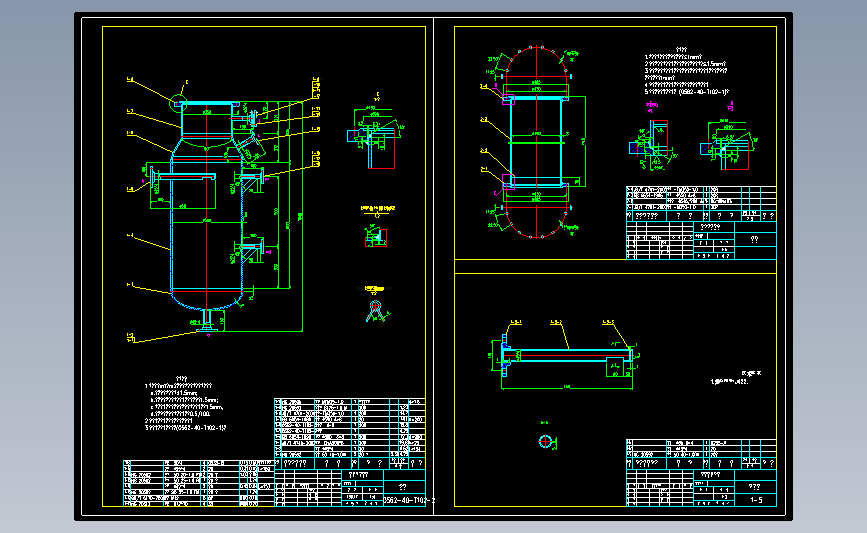The height and width of the screenshot is (533, 867).
Task: Select the small circle section view with red cross
Action: 545,441
